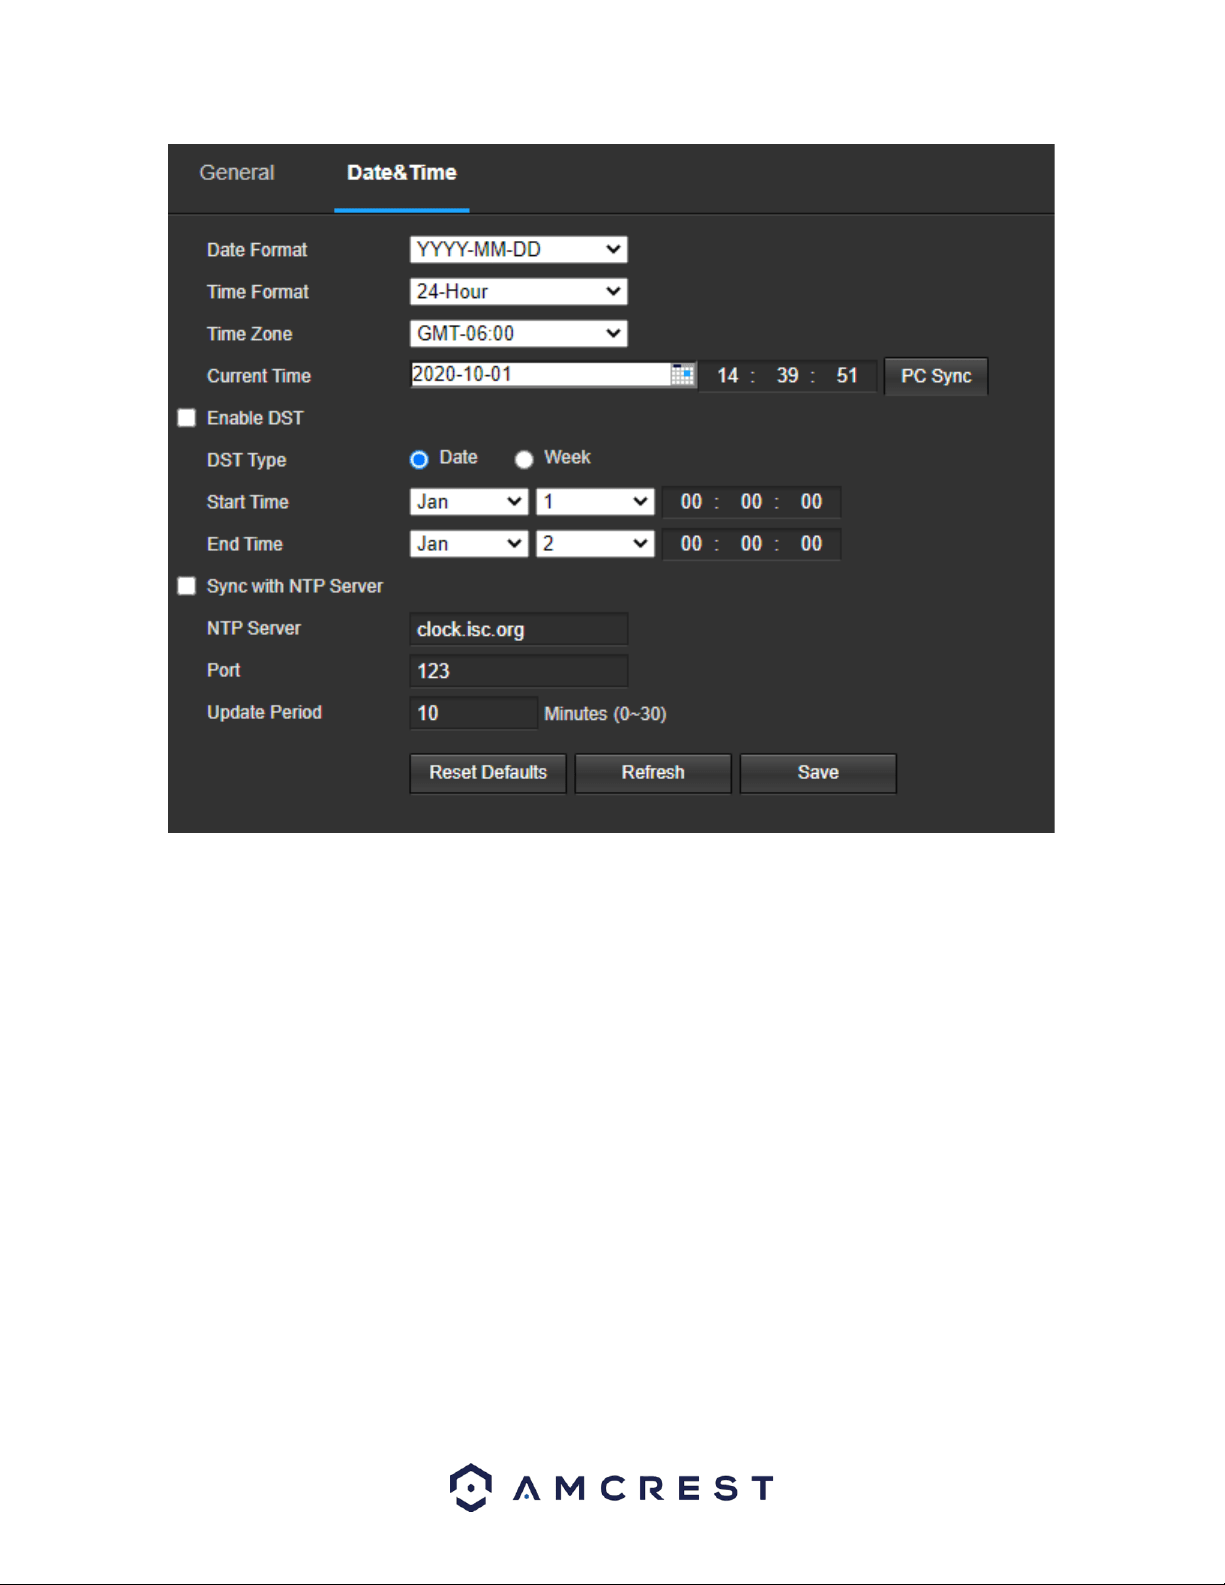Open the calendar picker icon beside the date
This screenshot has width=1225, height=1585.
pos(682,375)
